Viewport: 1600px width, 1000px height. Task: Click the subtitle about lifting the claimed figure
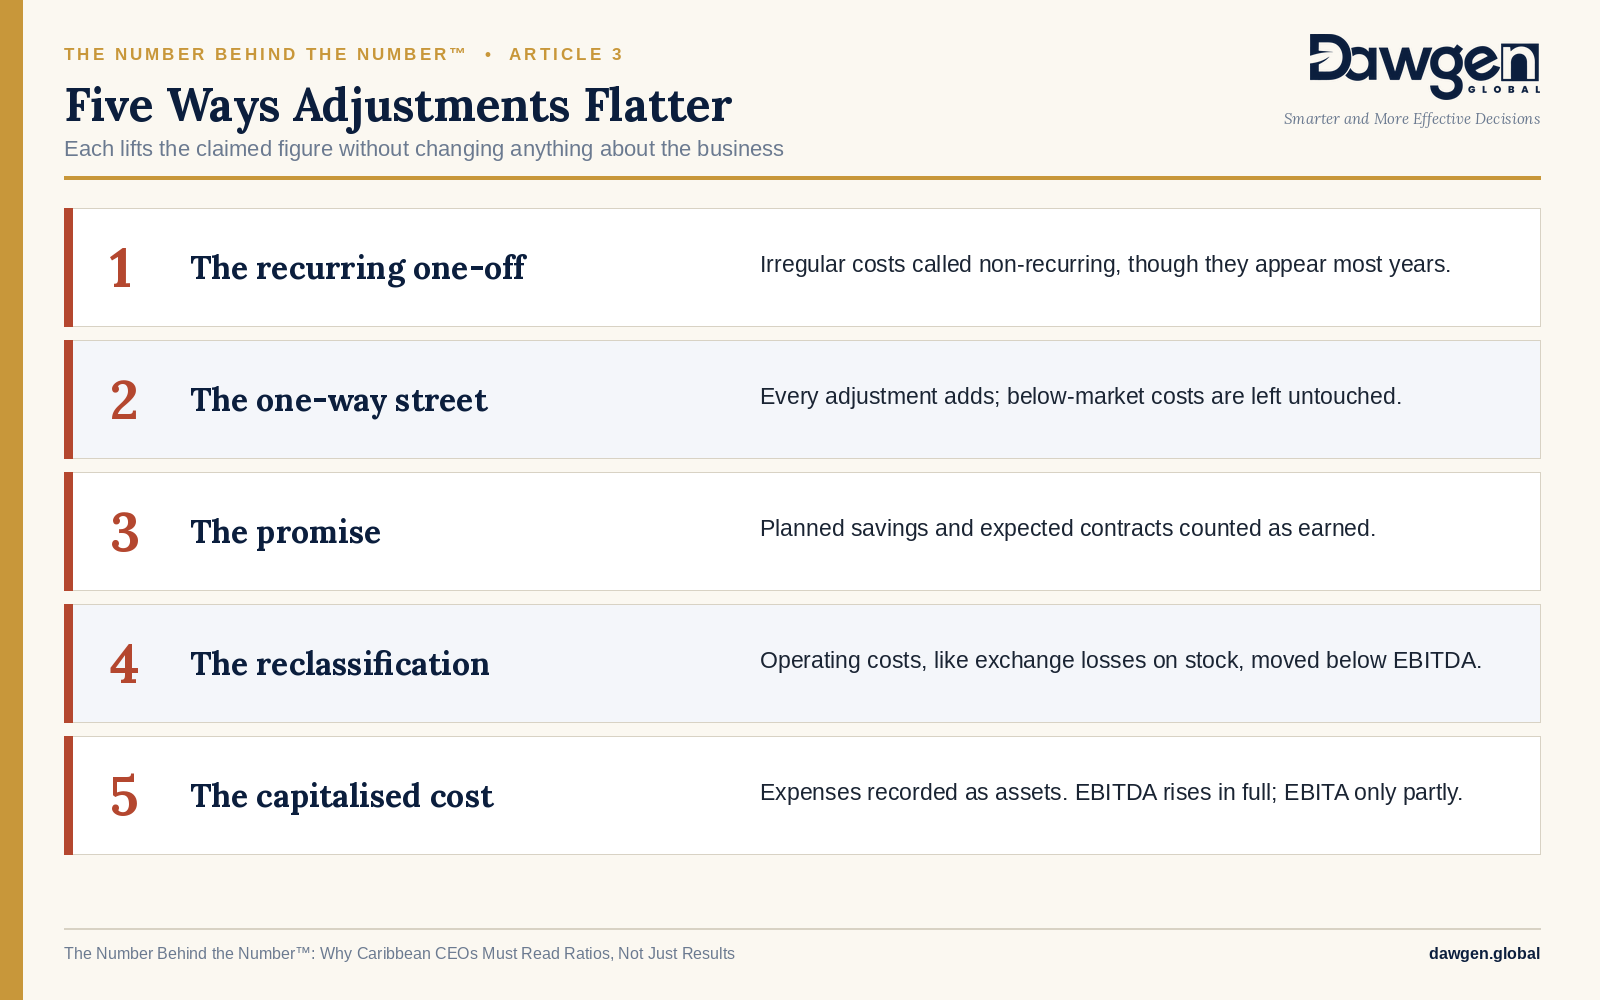(x=424, y=149)
